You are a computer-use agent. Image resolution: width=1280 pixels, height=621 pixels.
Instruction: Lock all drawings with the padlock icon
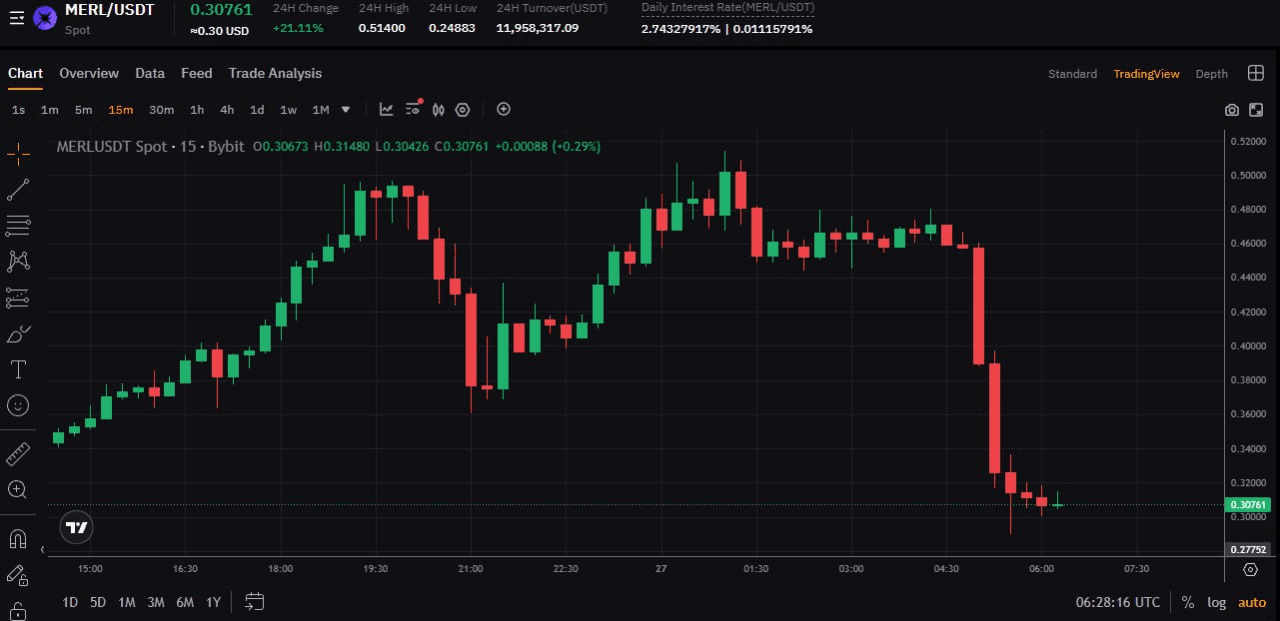click(x=17, y=611)
